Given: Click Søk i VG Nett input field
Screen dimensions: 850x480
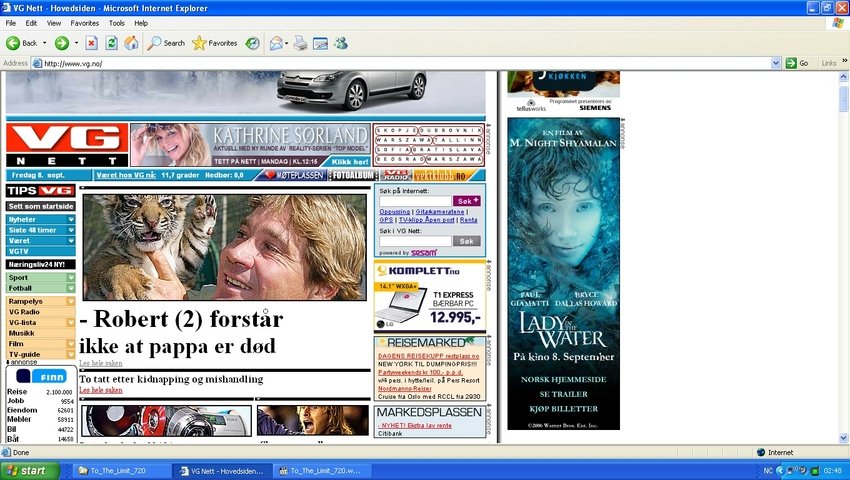Looking at the screenshot, I should pos(415,241).
